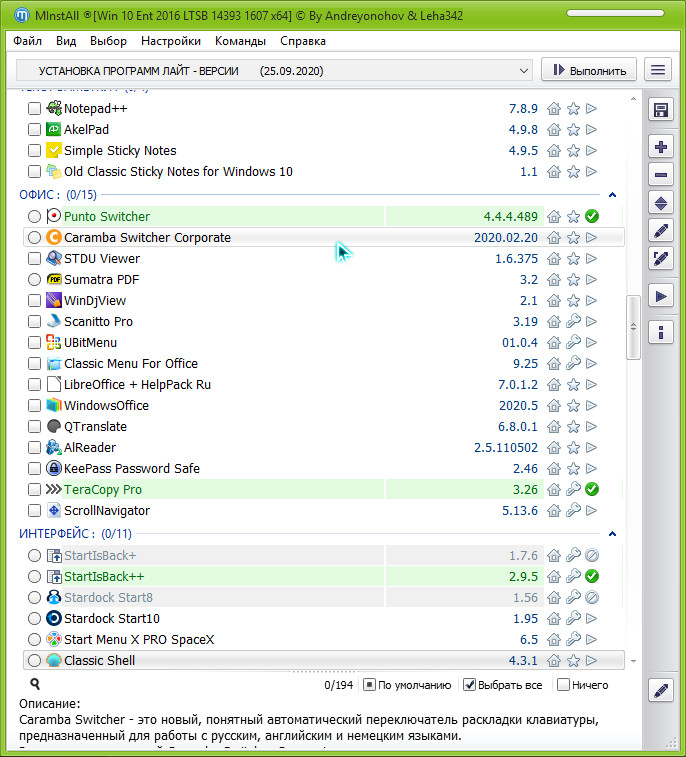The width and height of the screenshot is (686, 757).
Task: Select Punto Switcher radio button
Action: [34, 216]
